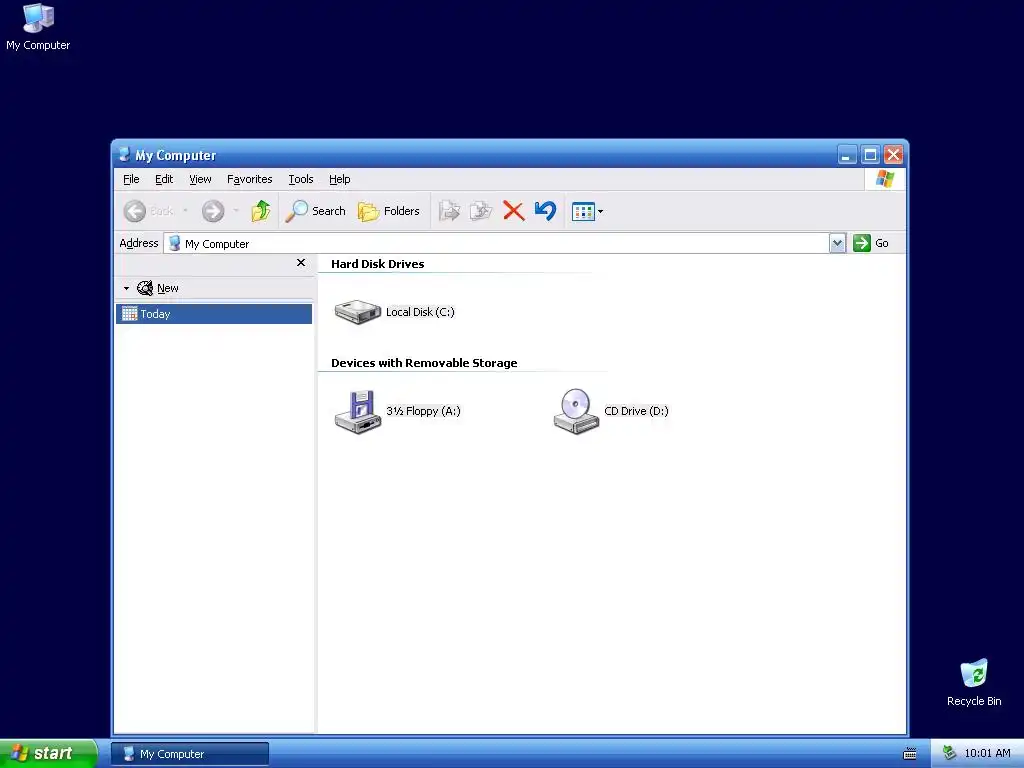Screen dimensions: 1024x768
Task: Click the My Computer title bar icon
Action: [124, 155]
